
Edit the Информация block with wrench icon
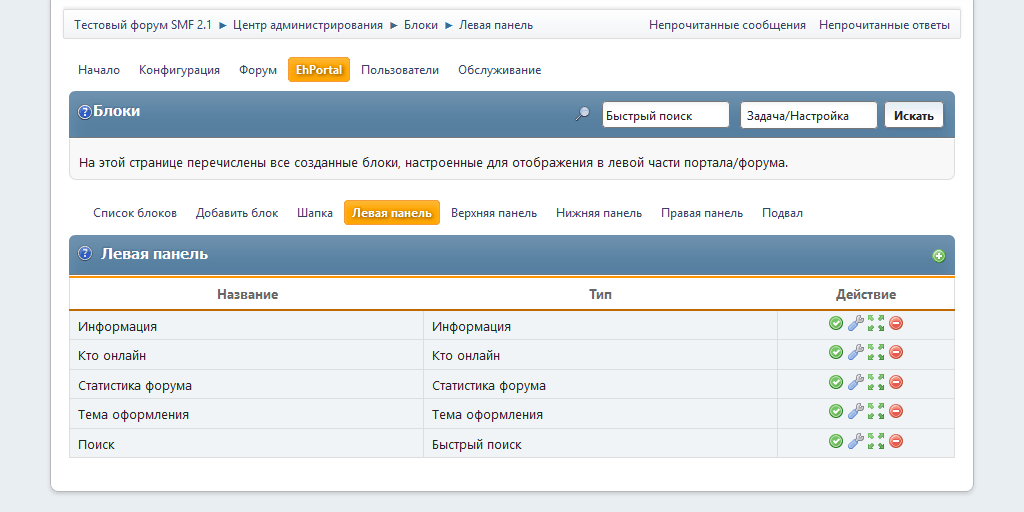tap(855, 323)
